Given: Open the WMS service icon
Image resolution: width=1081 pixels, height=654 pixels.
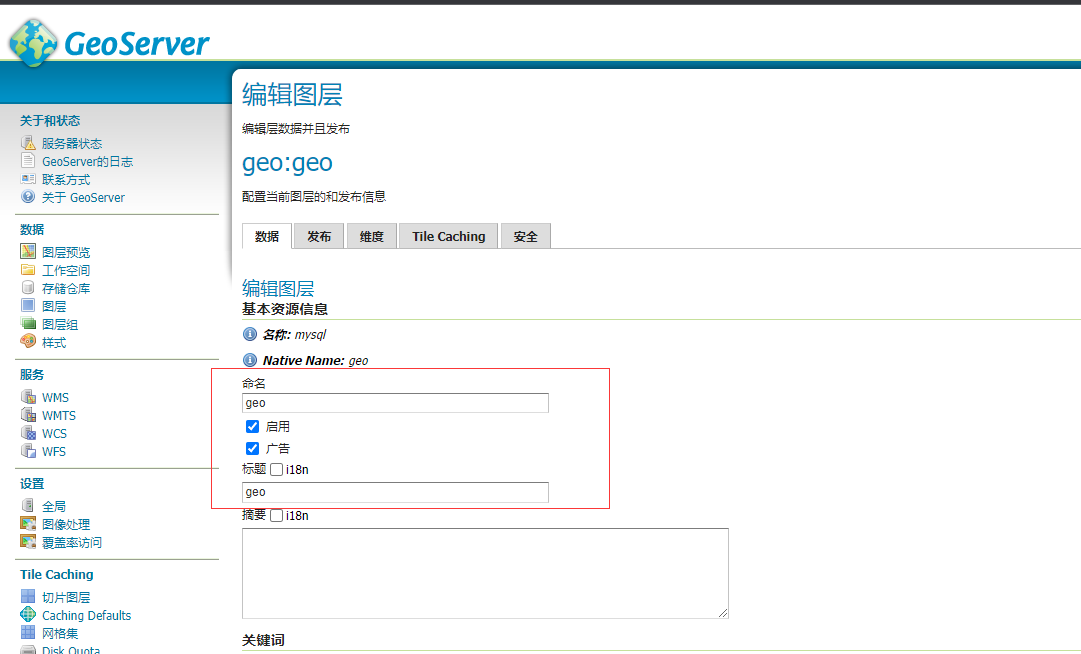Looking at the screenshot, I should (28, 397).
